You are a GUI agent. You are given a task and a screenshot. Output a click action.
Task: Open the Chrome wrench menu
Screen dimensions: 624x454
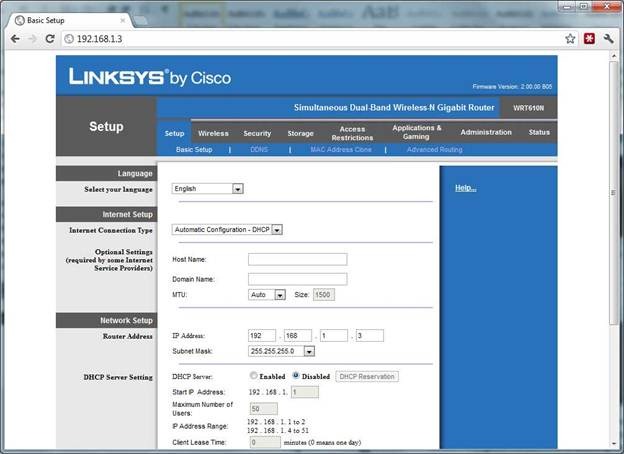(x=608, y=39)
